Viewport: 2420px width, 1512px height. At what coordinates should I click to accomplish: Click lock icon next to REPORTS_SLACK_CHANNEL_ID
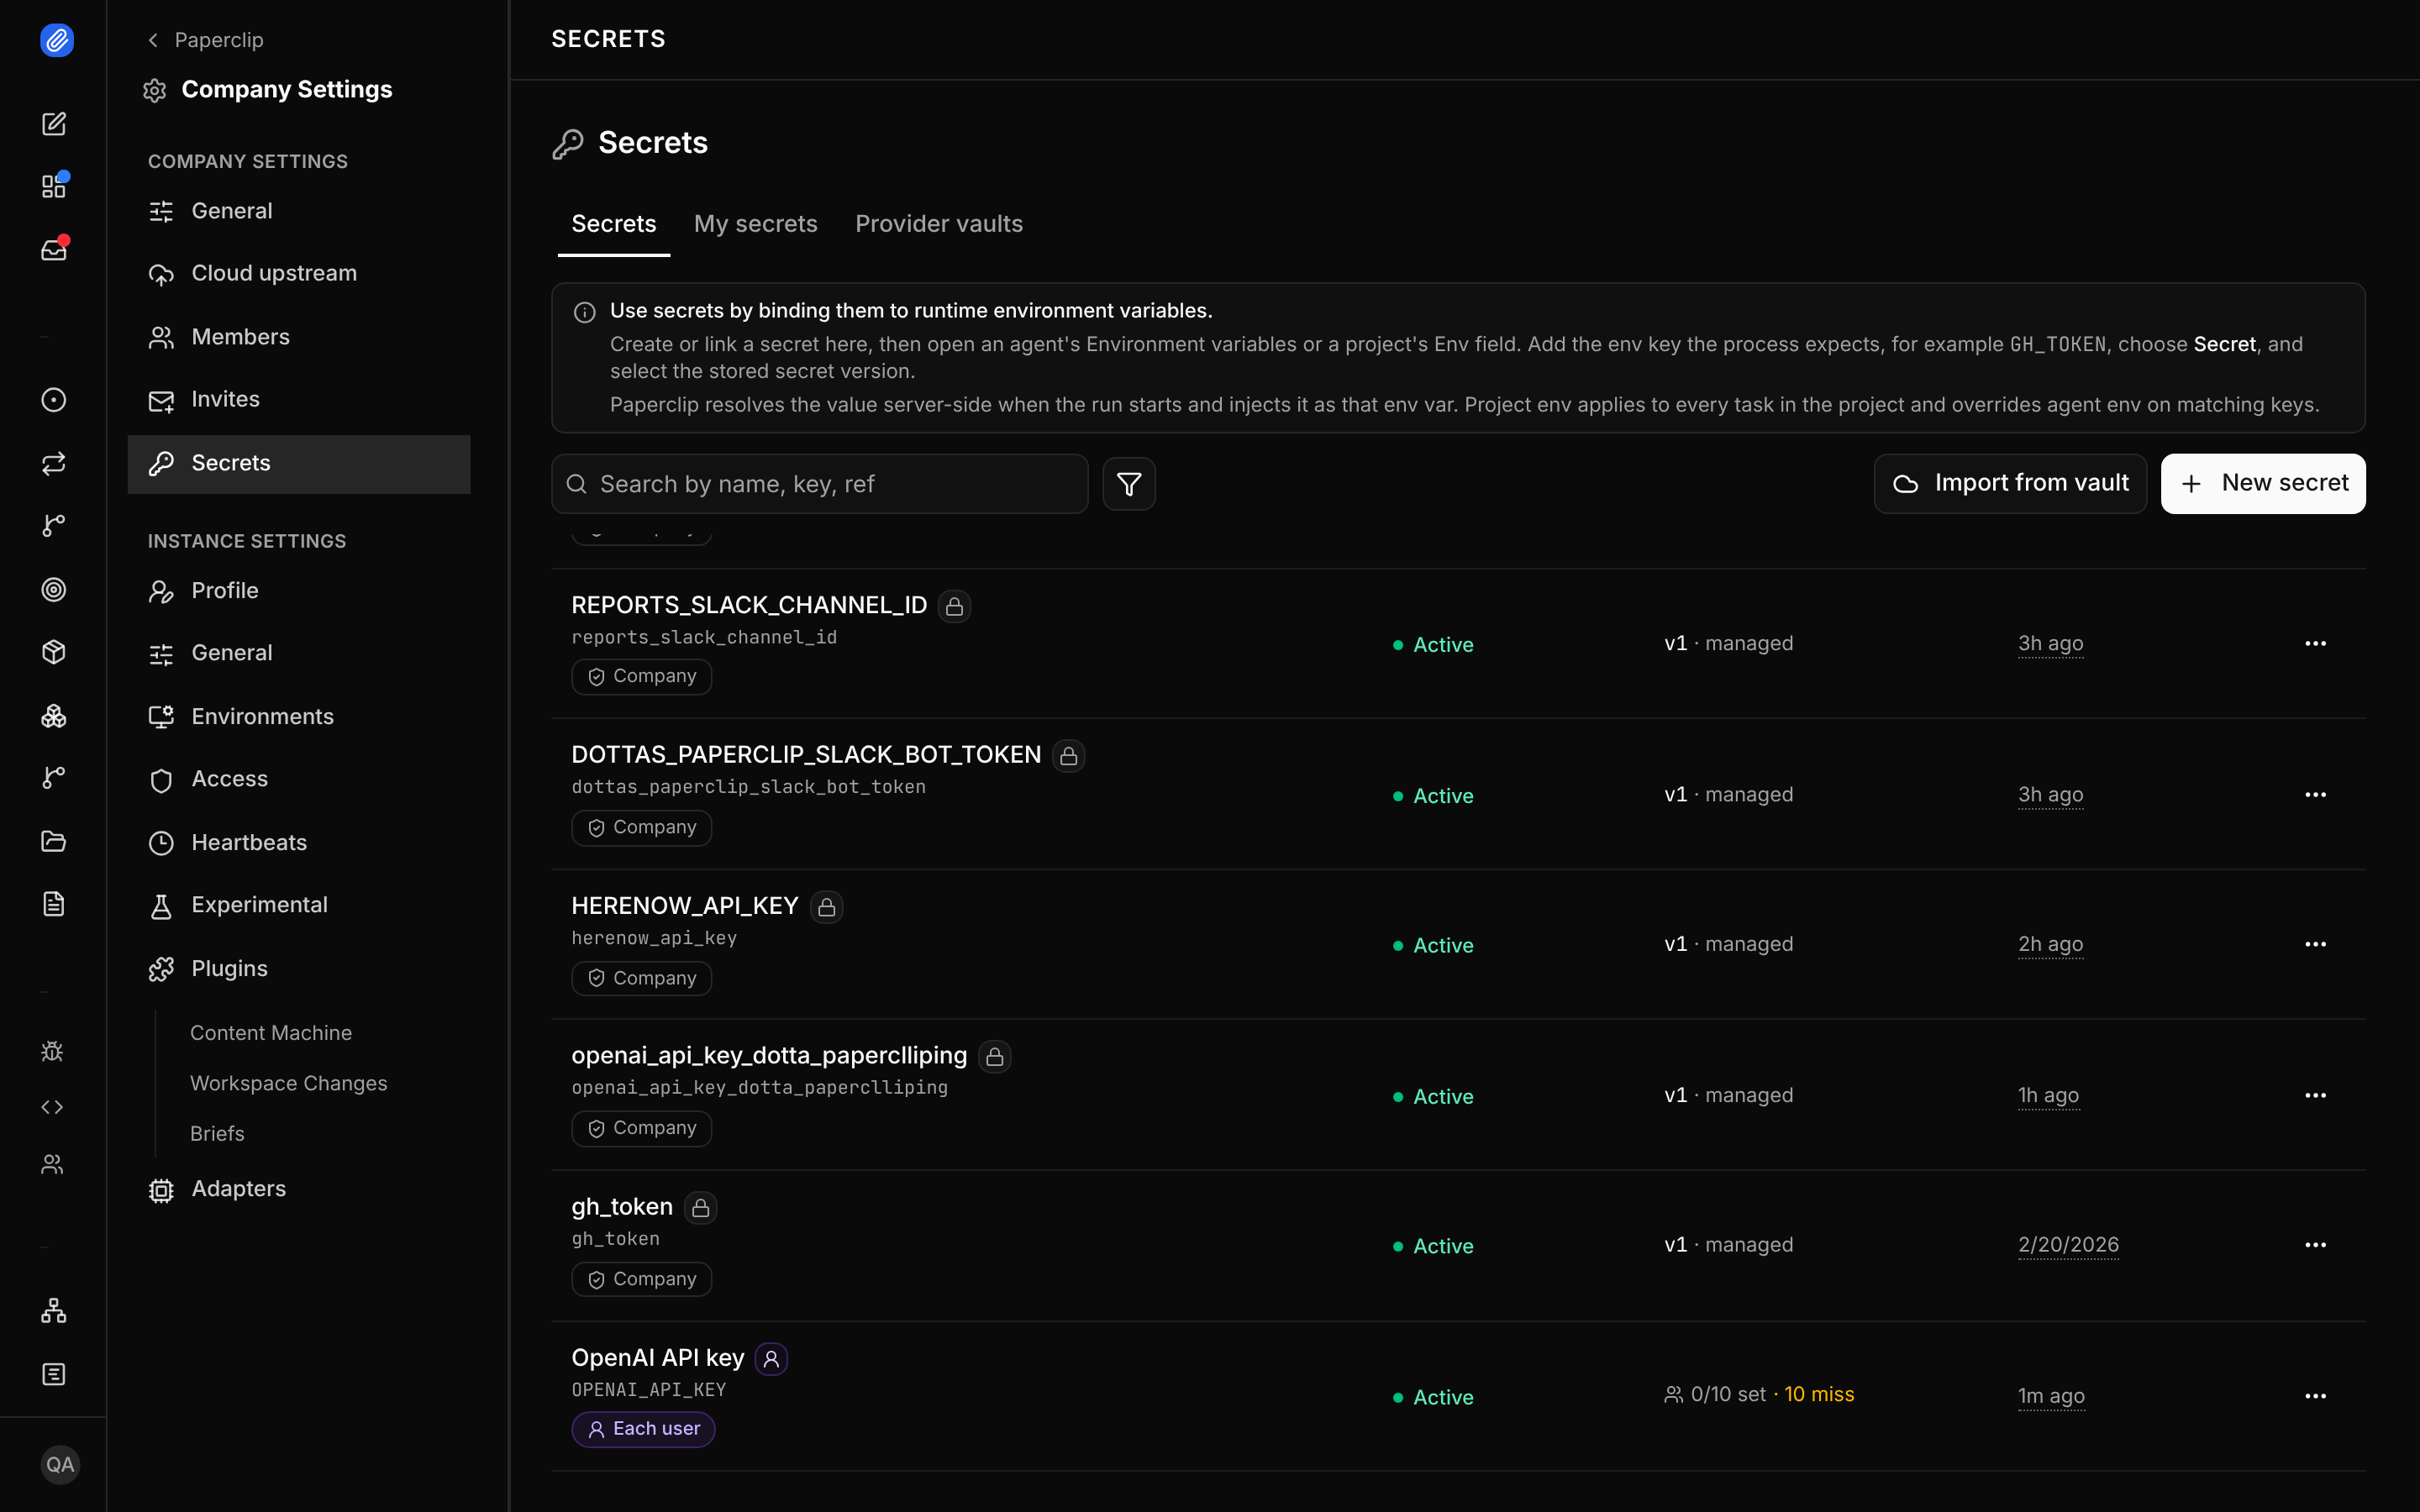click(x=954, y=606)
